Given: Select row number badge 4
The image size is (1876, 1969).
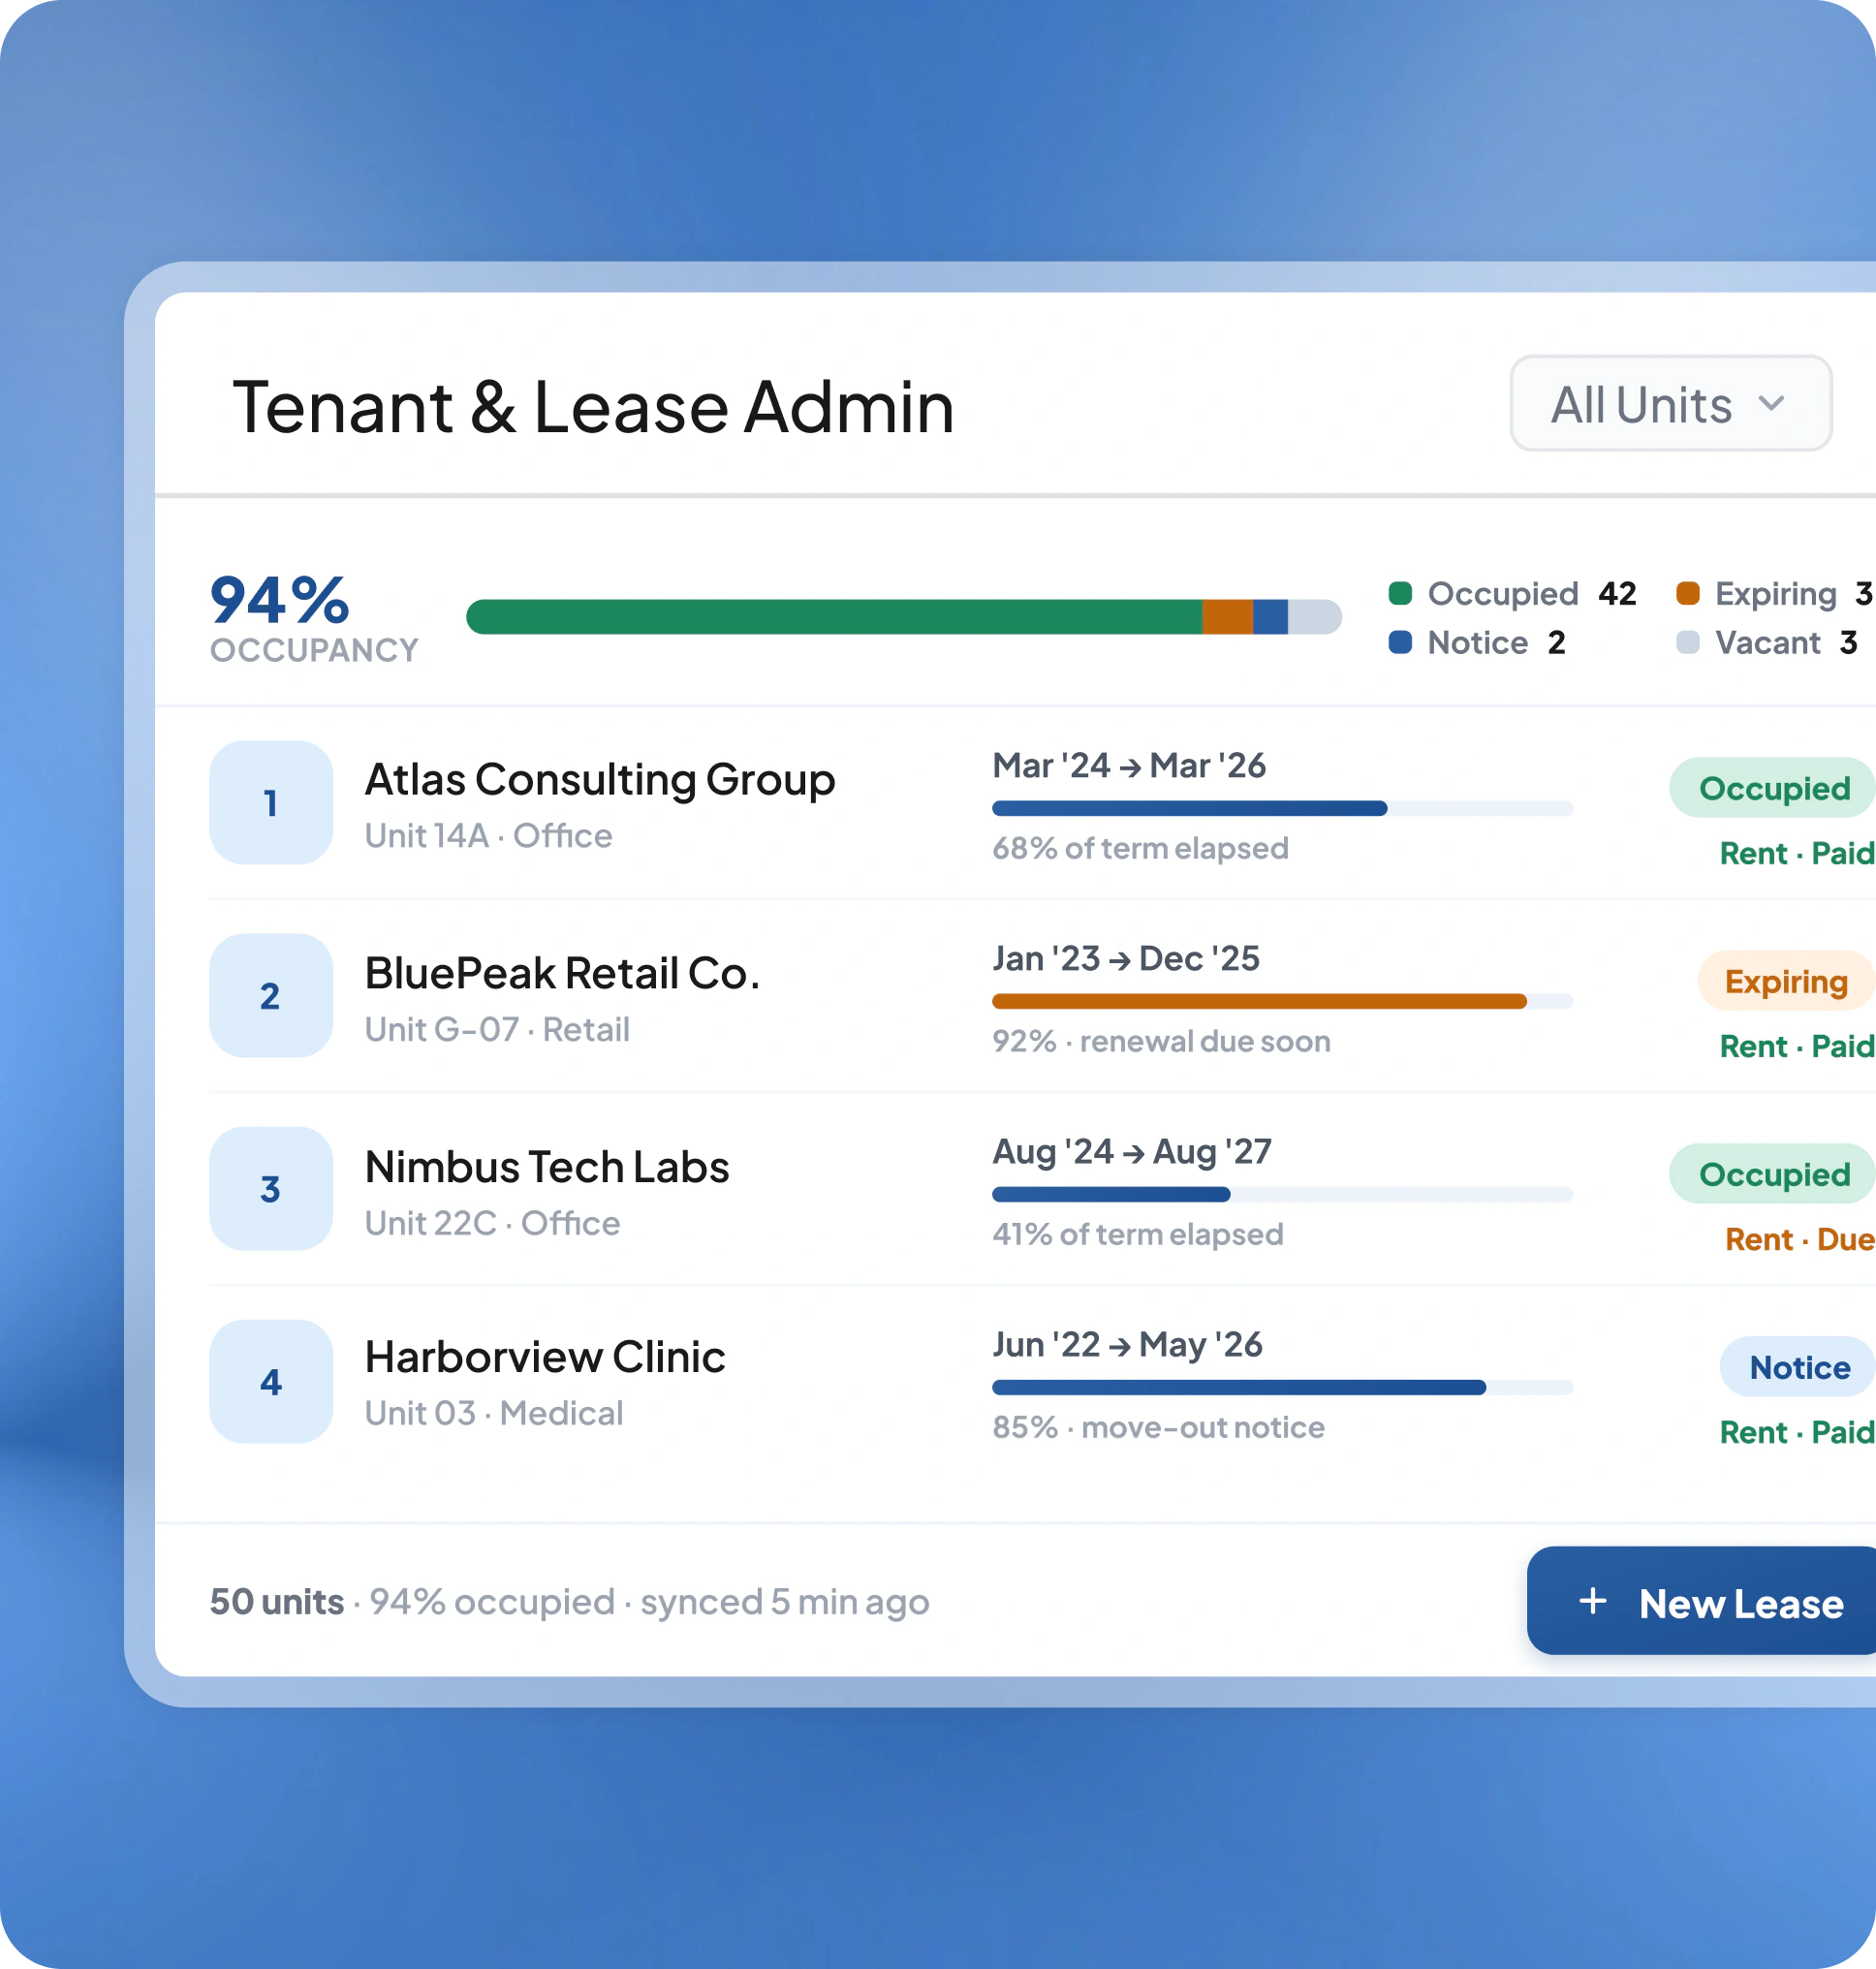Looking at the screenshot, I should point(271,1382).
